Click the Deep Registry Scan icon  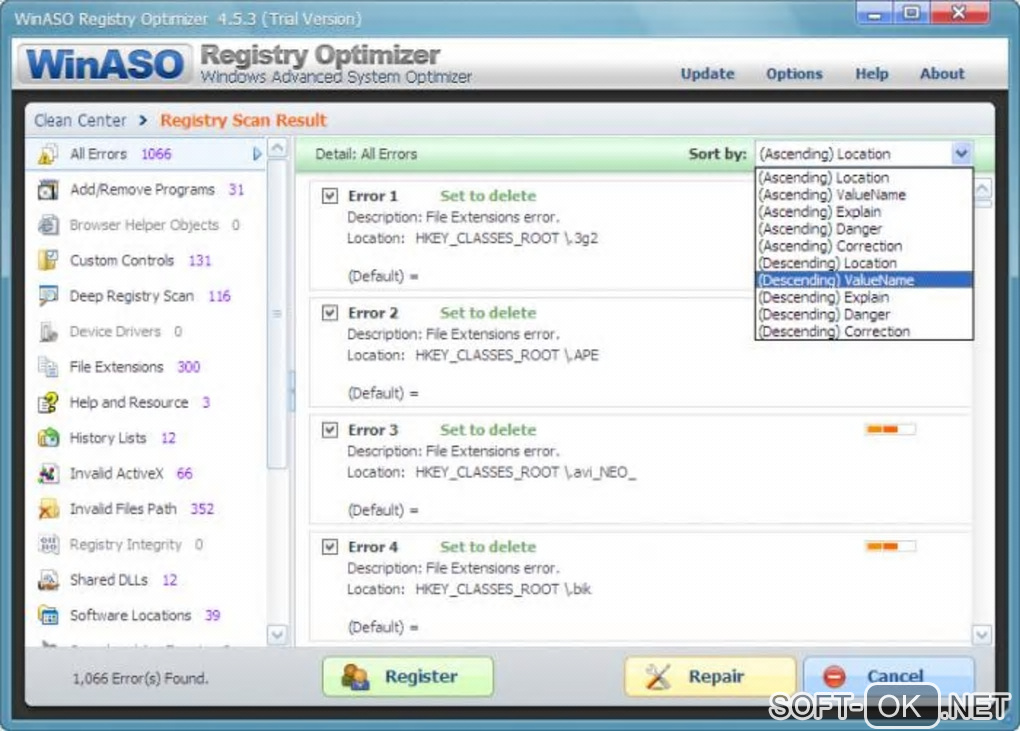pos(48,296)
